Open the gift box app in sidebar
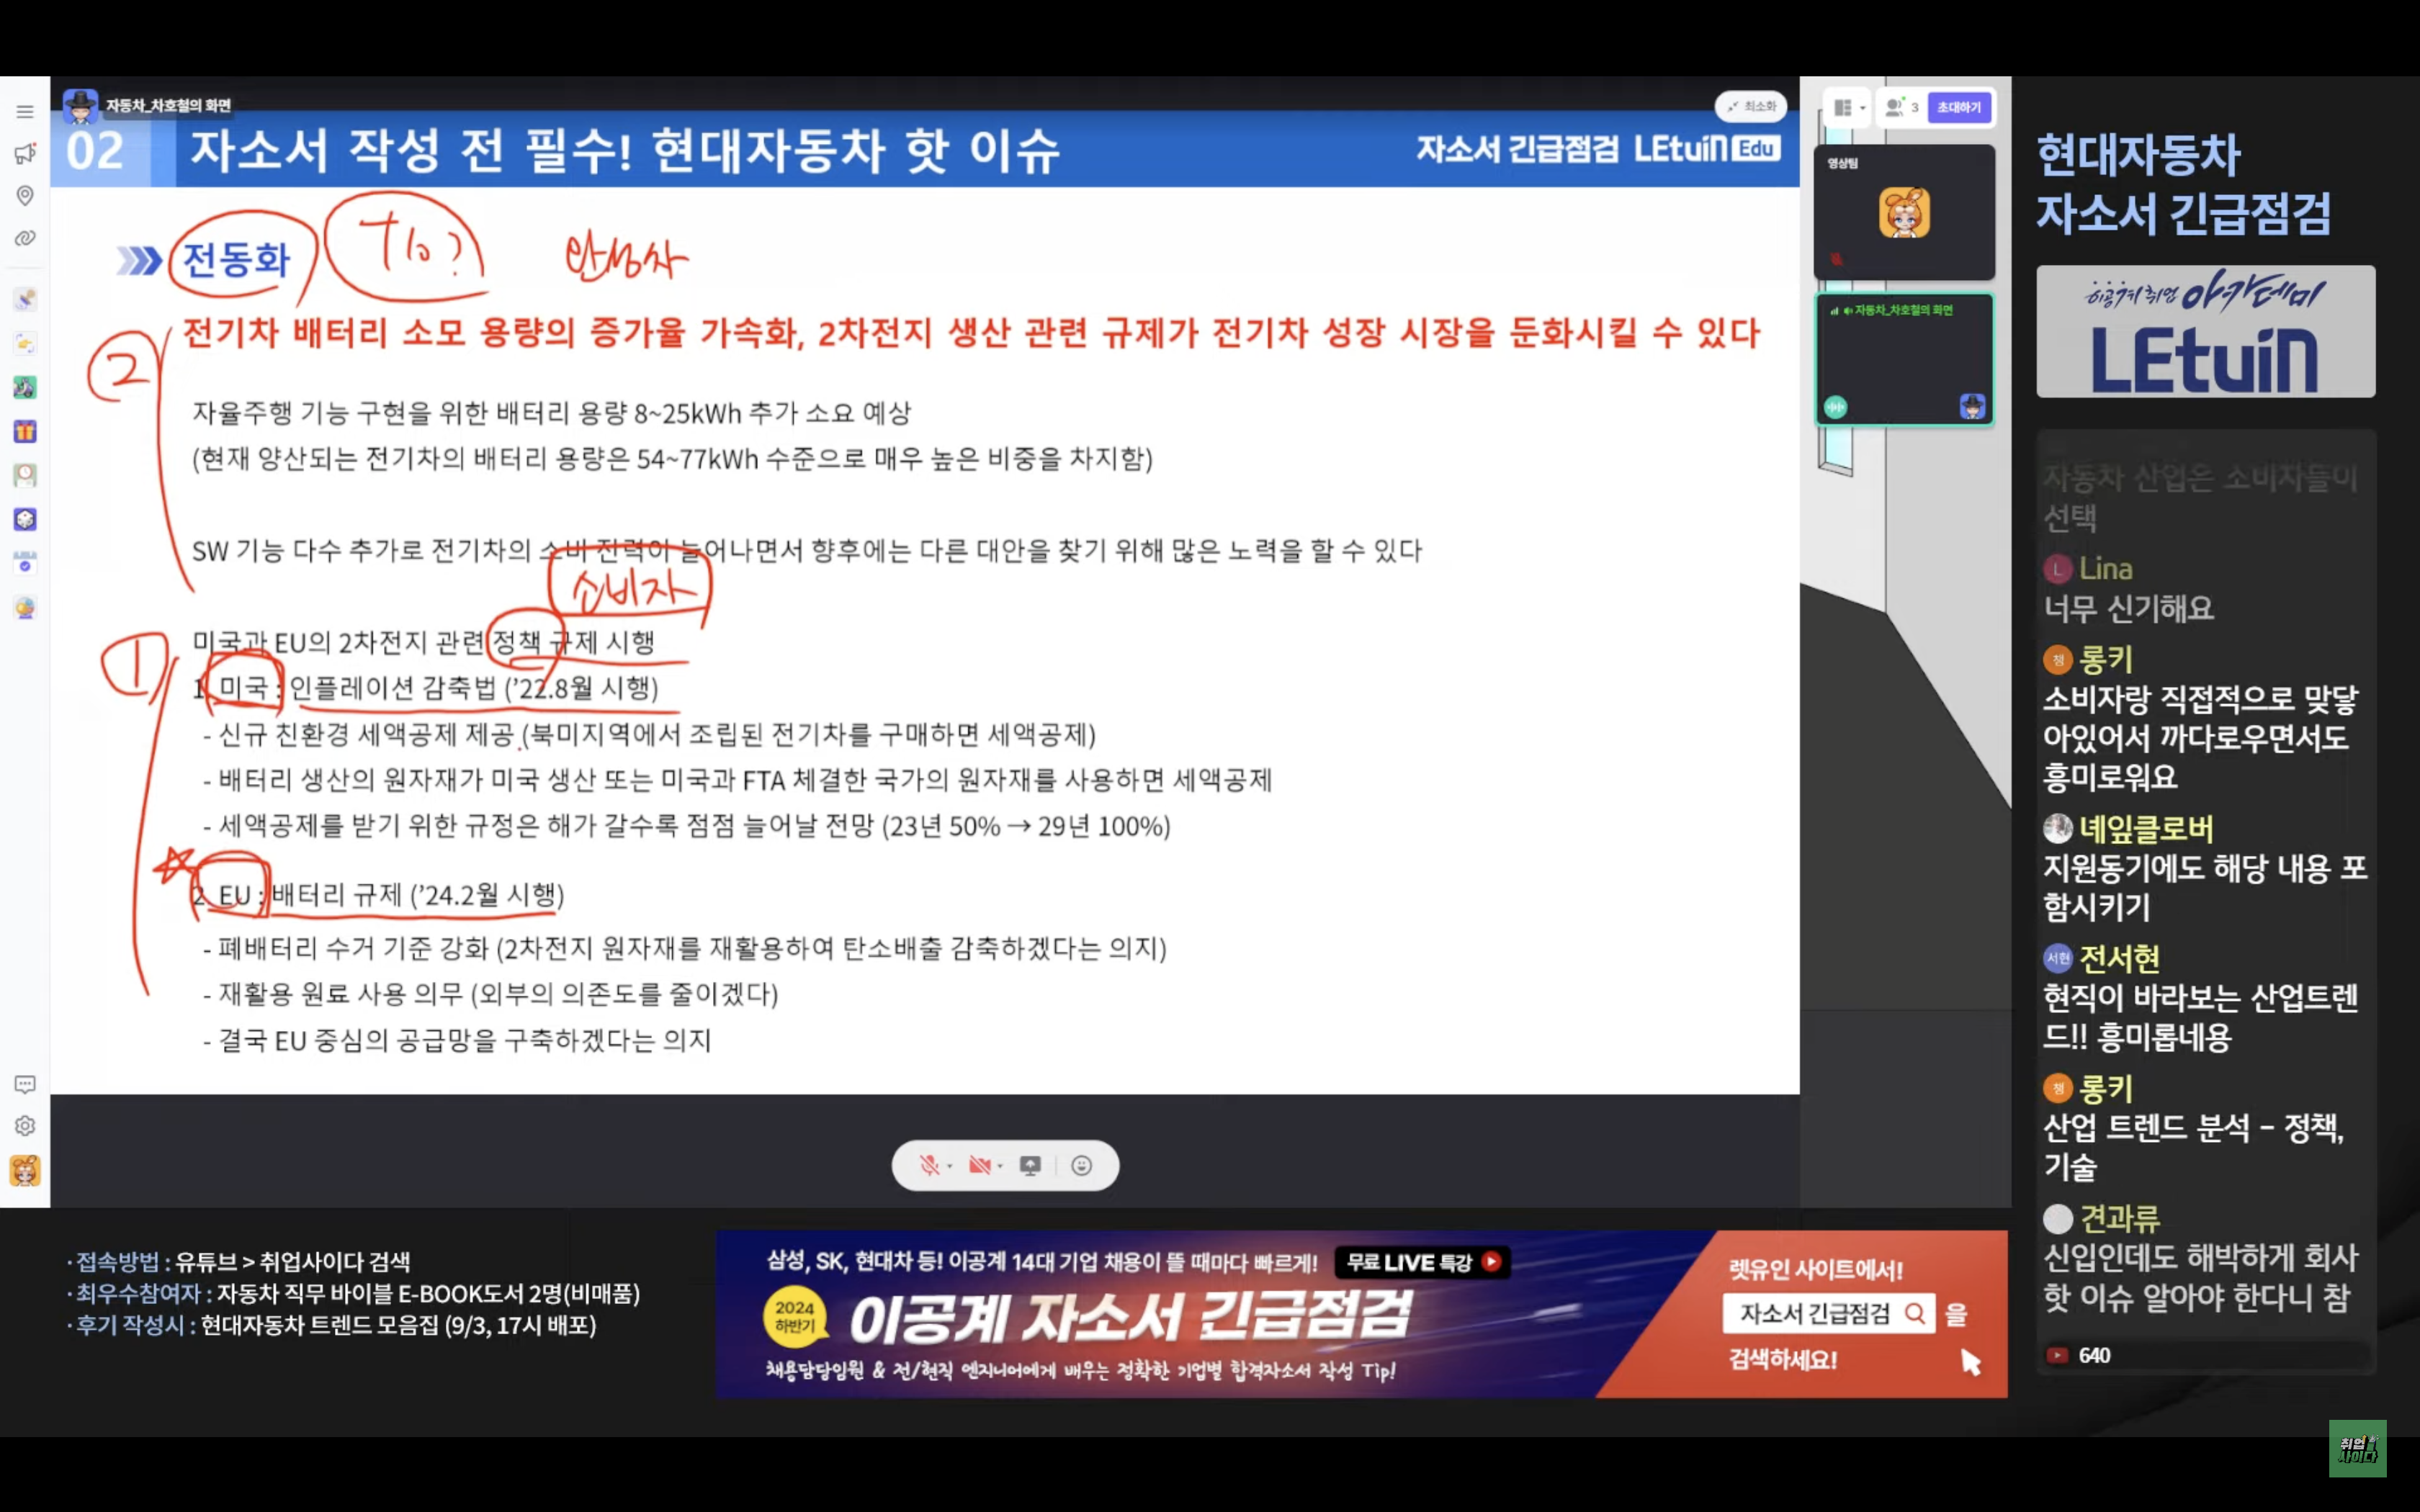The image size is (2420, 1512). click(x=25, y=431)
